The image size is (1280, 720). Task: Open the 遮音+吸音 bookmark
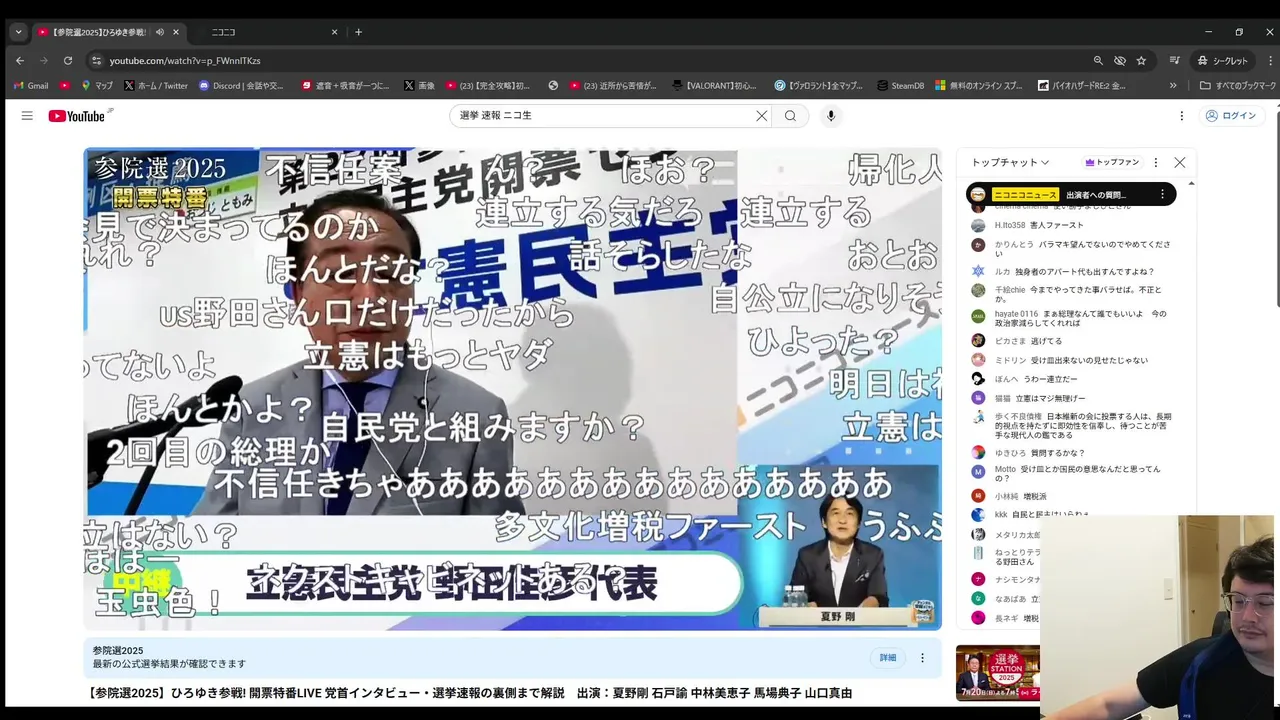coord(346,86)
